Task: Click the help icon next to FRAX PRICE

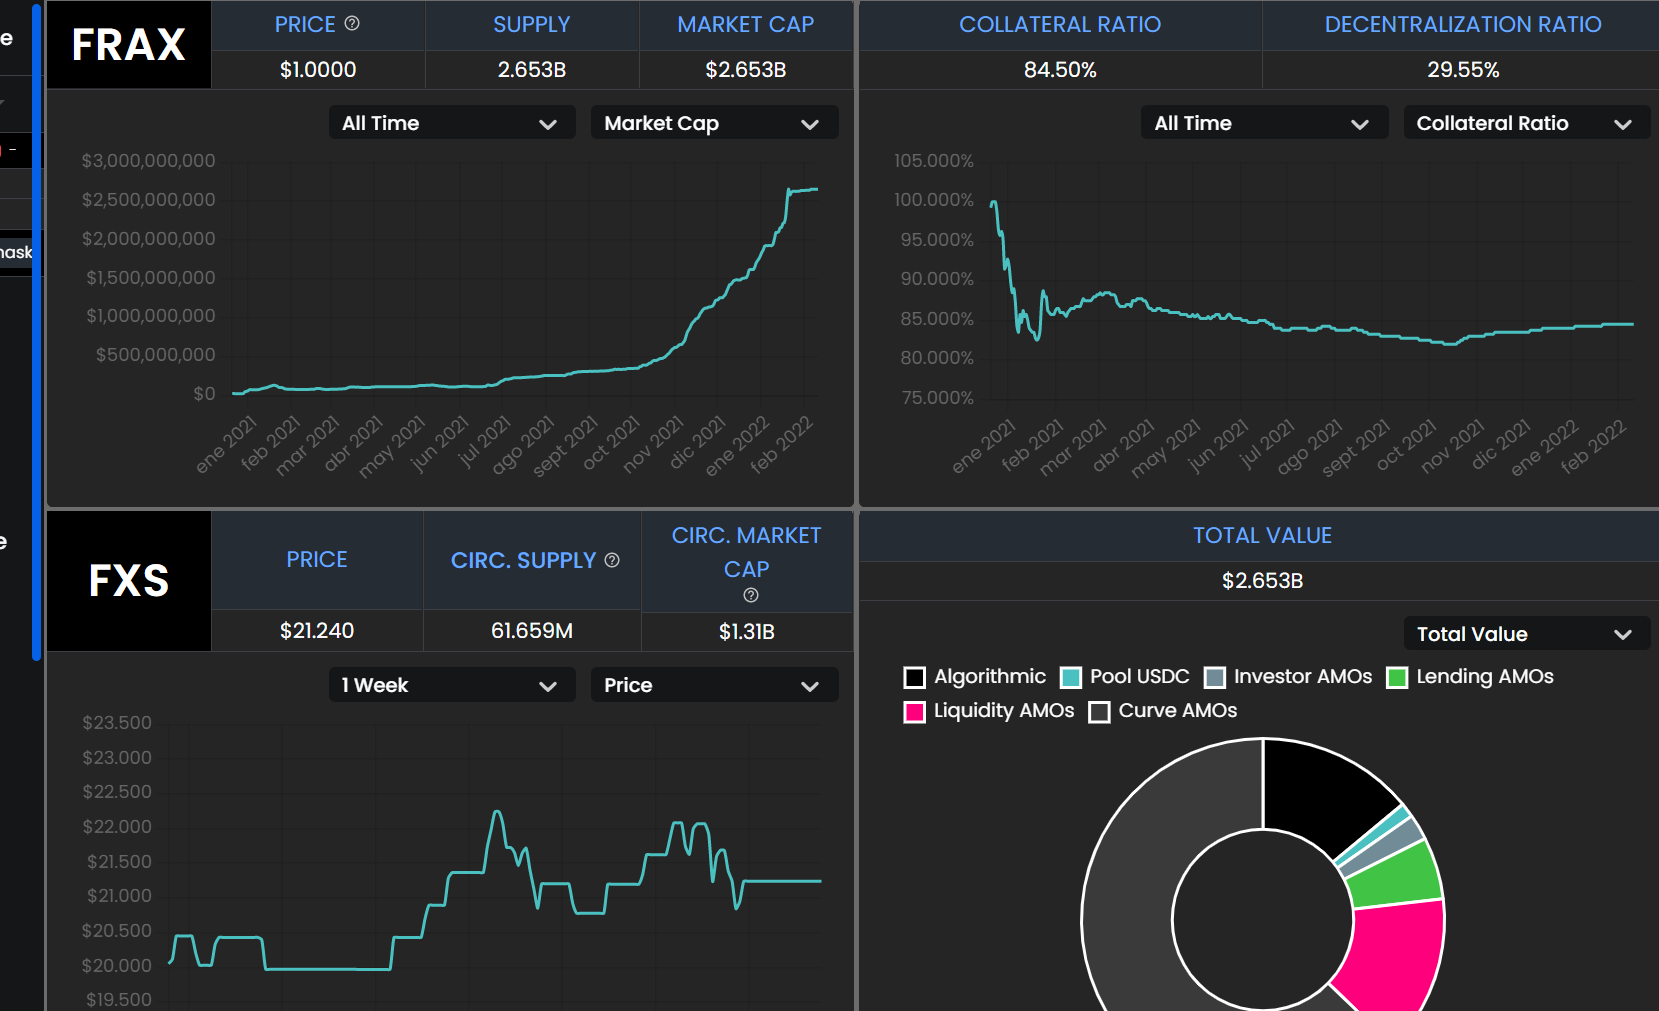Action: pos(352,24)
